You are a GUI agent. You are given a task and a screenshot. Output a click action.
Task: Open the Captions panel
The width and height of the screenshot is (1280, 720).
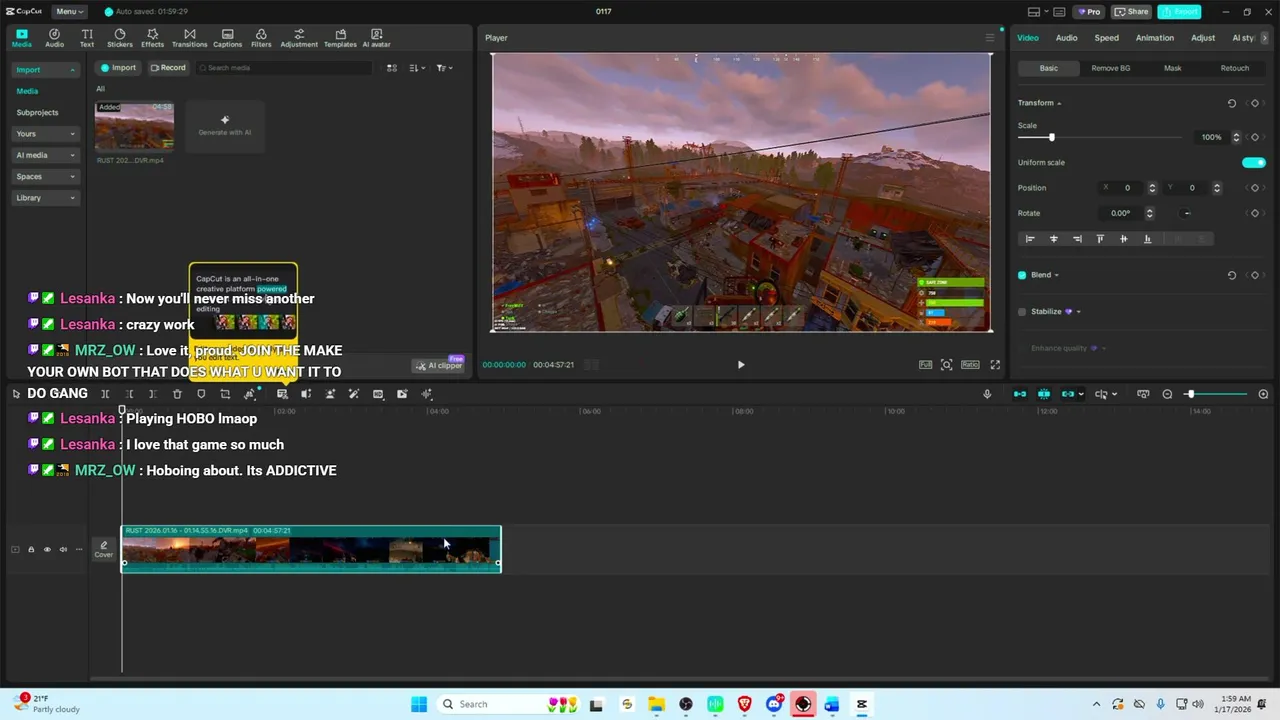[x=227, y=38]
